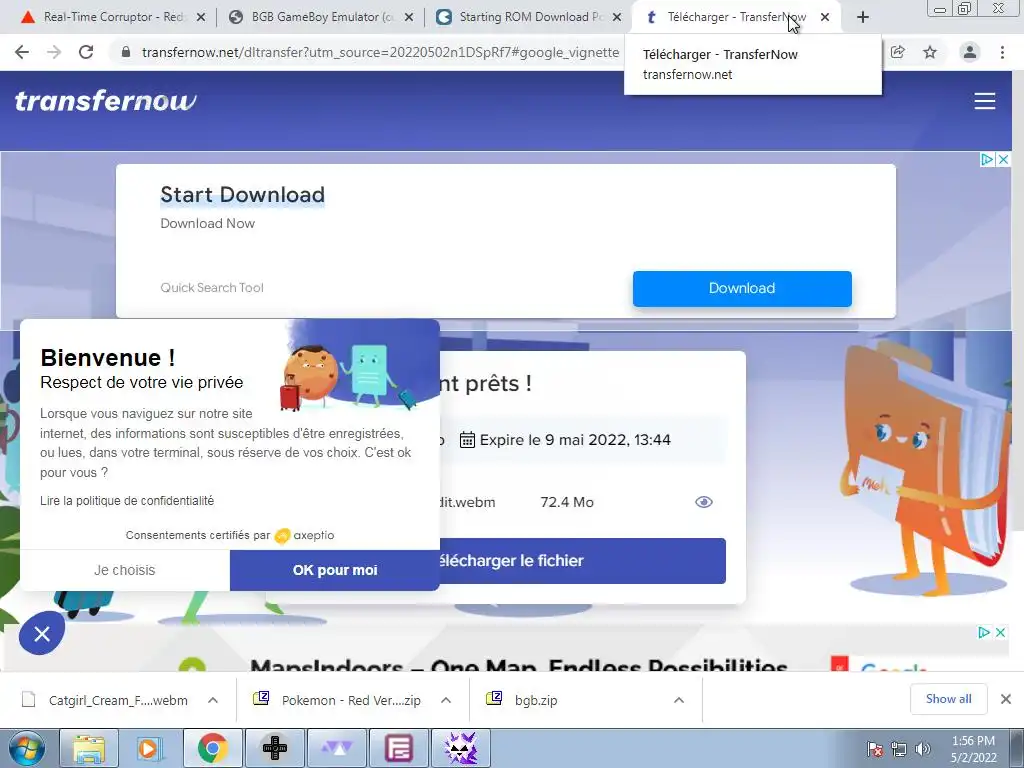This screenshot has height=768, width=1024.
Task: Click the AdChoices icon on top ad
Action: [987, 159]
